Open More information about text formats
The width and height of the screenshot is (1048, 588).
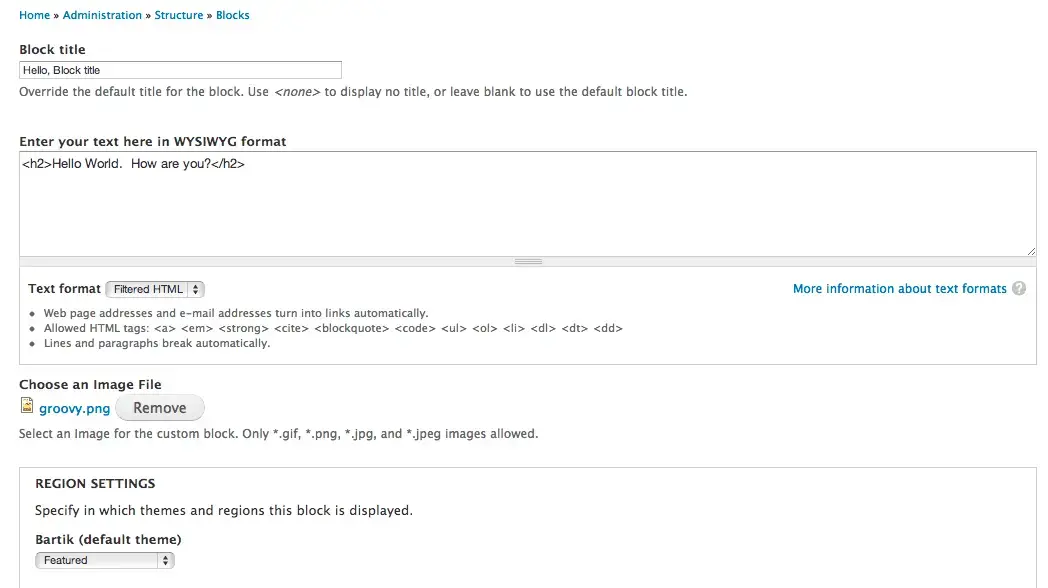pos(899,289)
